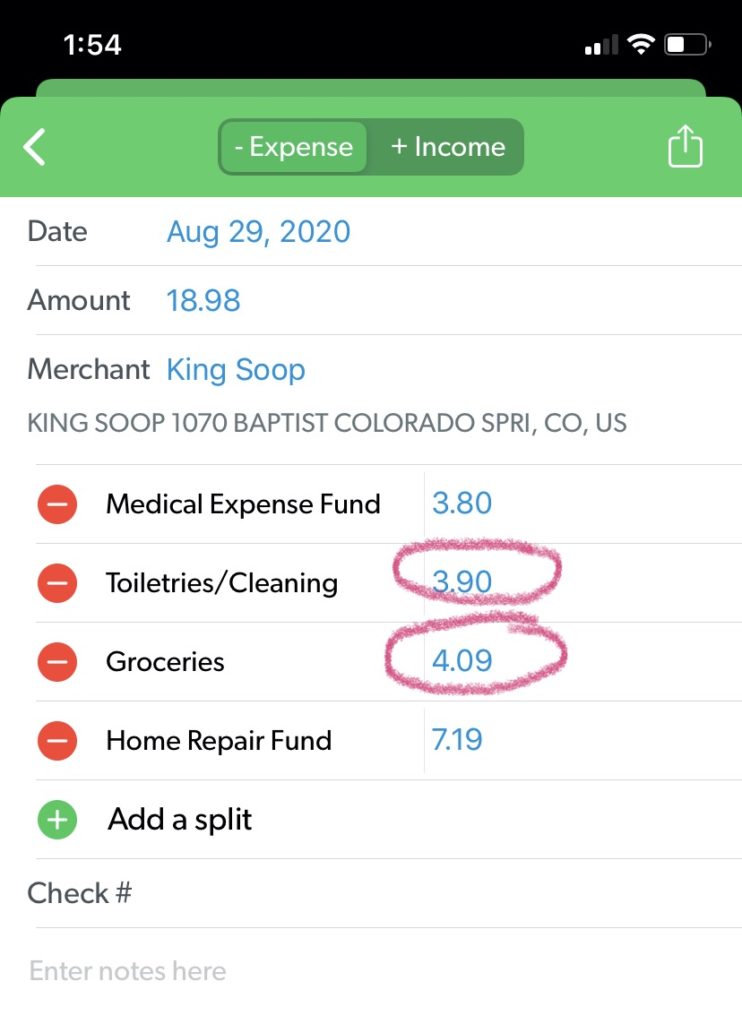Tap the green plus add icon
The height and width of the screenshot is (1024, 742).
pos(57,820)
